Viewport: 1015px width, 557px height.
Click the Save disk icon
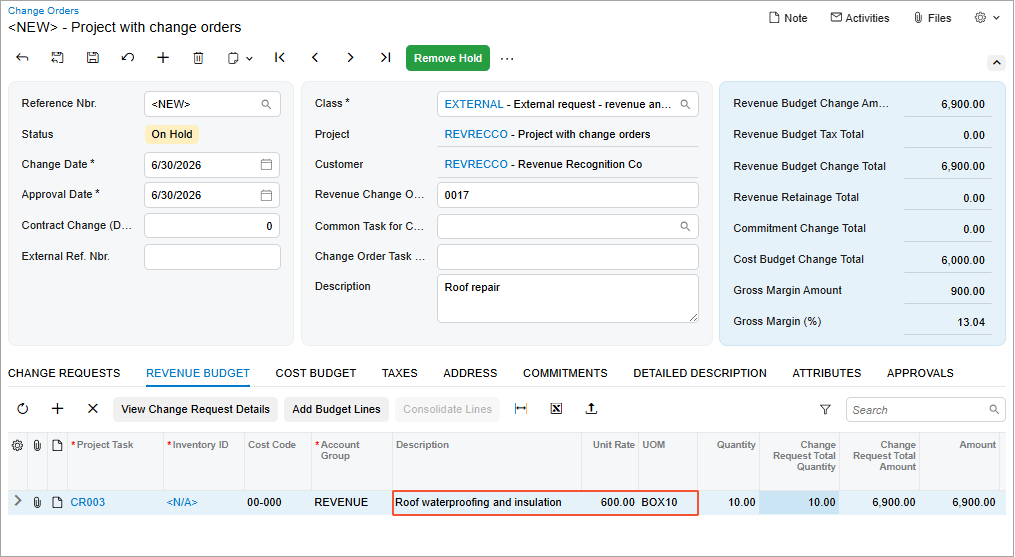93,58
